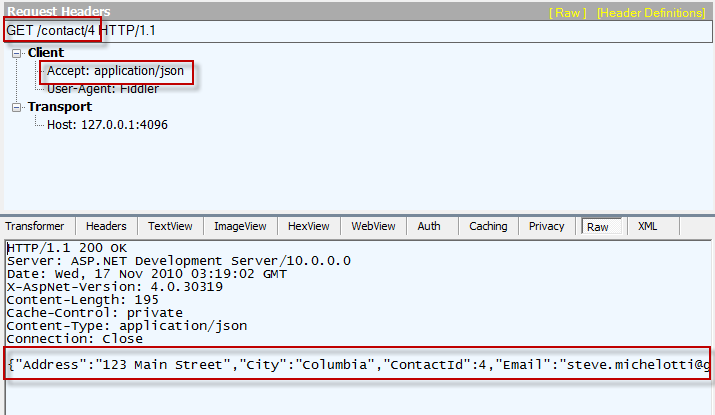The width and height of the screenshot is (715, 415).
Task: Select the Accept: application/json header
Action: click(x=115, y=71)
